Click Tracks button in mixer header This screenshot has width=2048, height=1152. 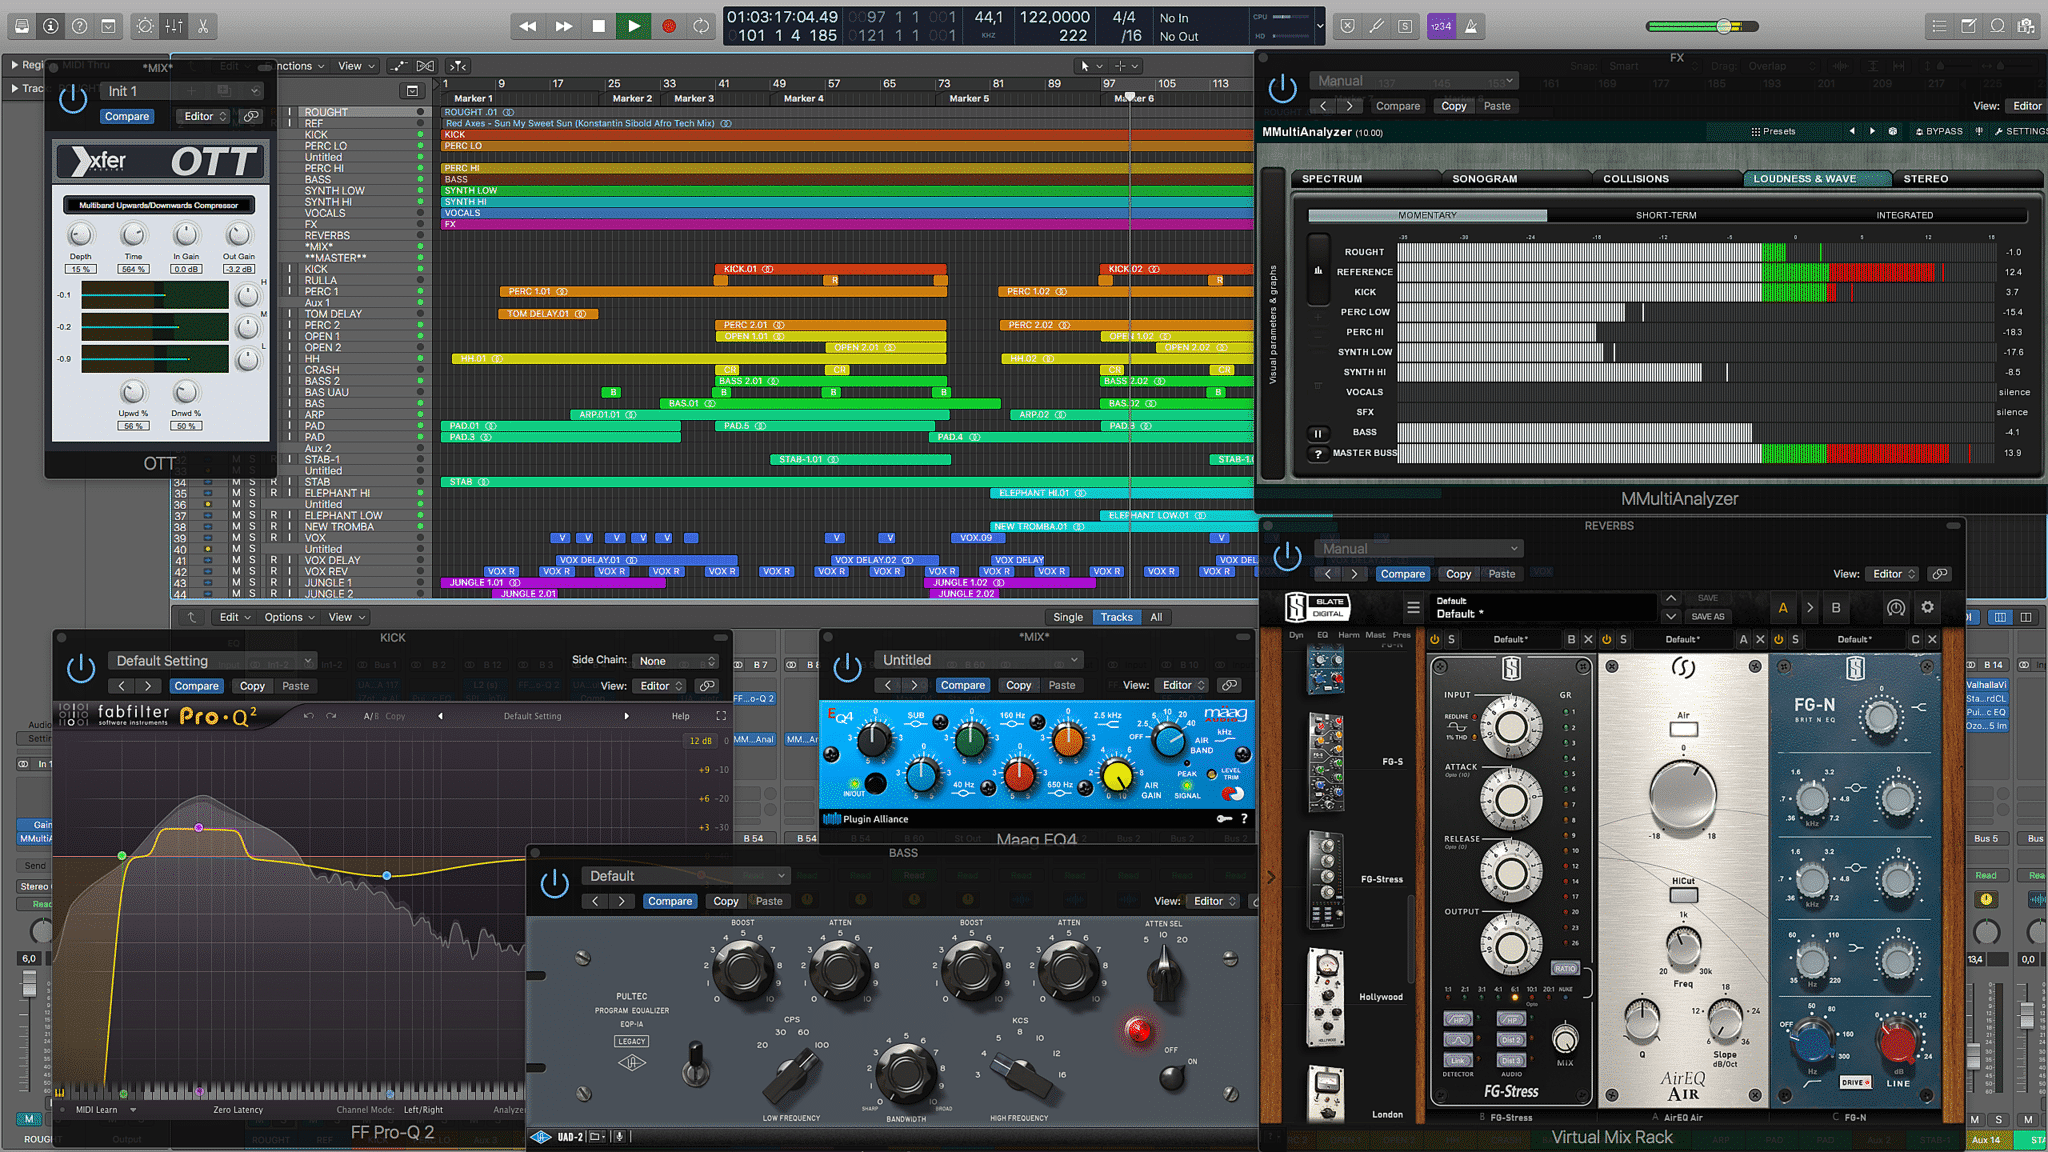coord(1116,617)
